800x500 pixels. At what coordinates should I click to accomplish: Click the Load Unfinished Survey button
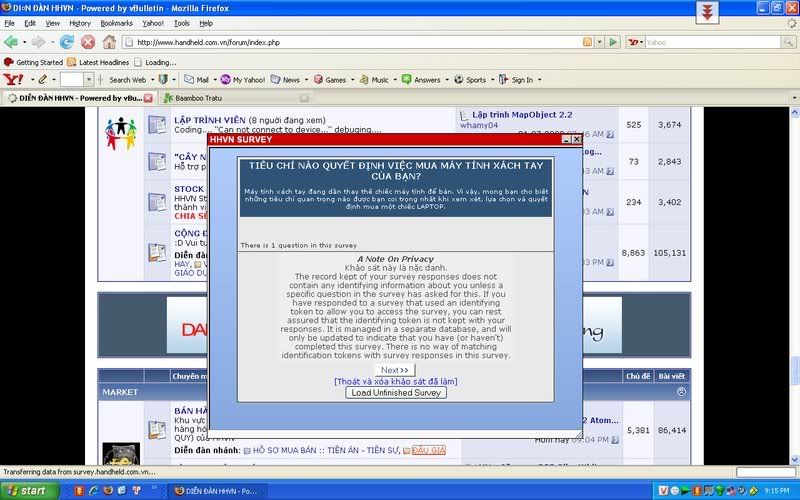click(x=396, y=392)
